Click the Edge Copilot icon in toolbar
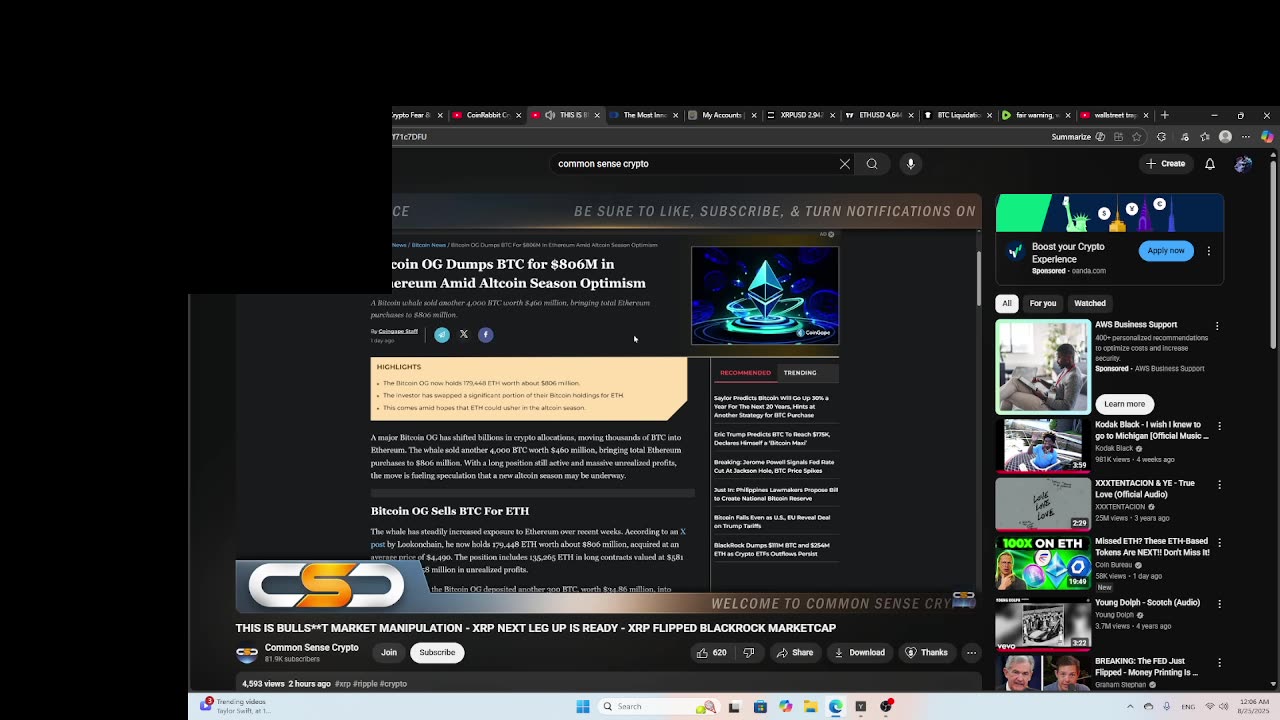The height and width of the screenshot is (720, 1280). click(x=1267, y=137)
